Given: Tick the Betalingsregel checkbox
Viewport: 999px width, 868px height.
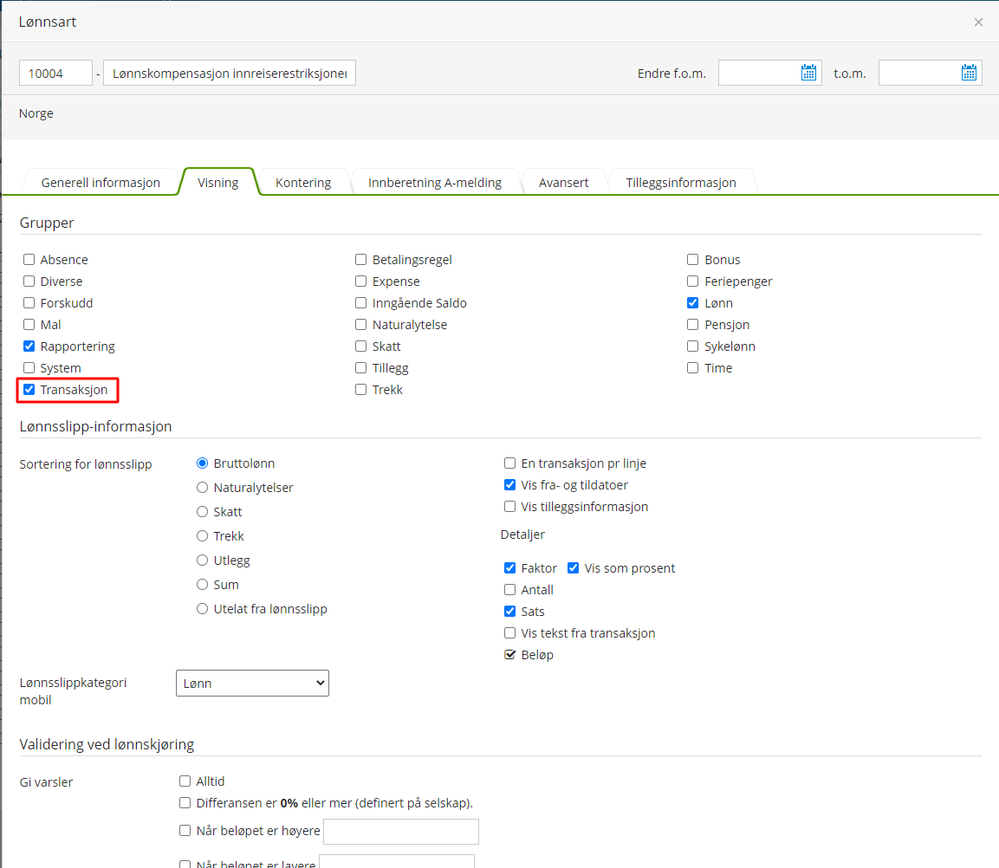Looking at the screenshot, I should click(x=361, y=259).
